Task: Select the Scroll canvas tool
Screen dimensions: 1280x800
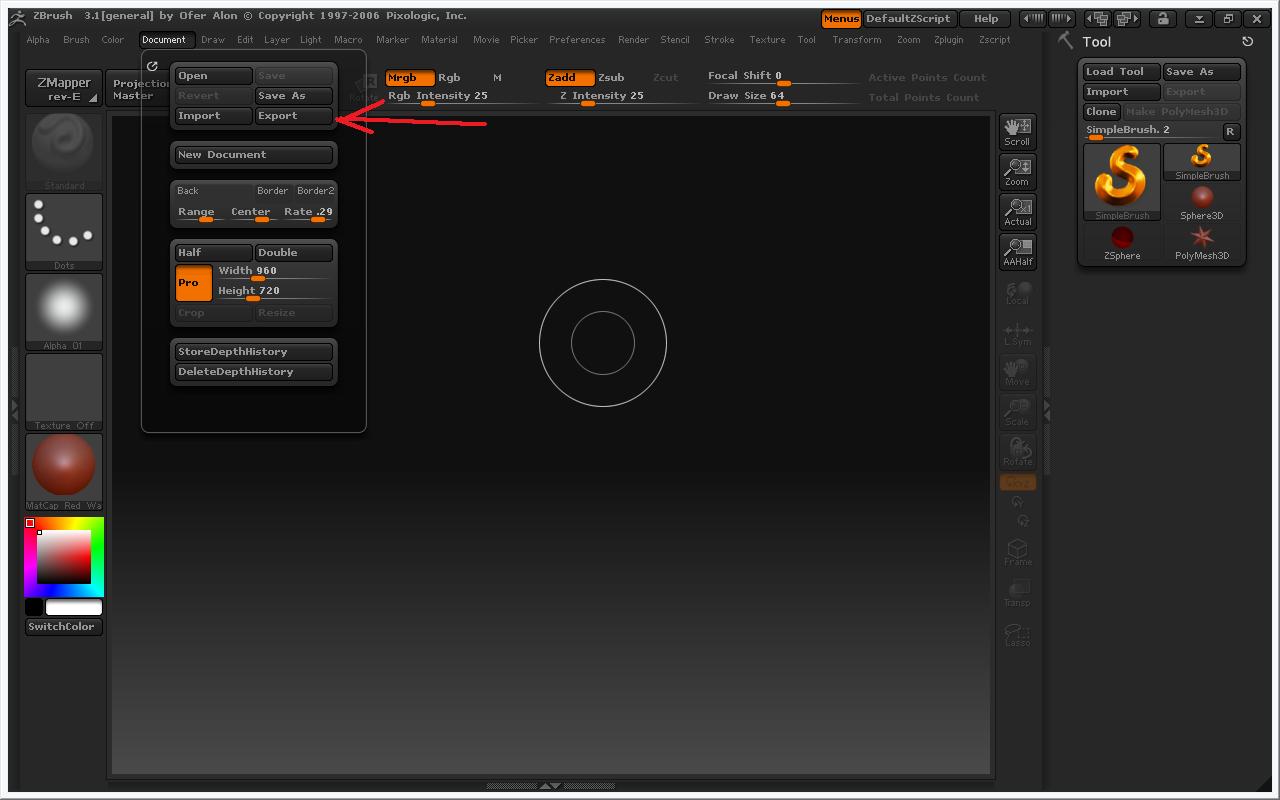Action: click(x=1017, y=132)
